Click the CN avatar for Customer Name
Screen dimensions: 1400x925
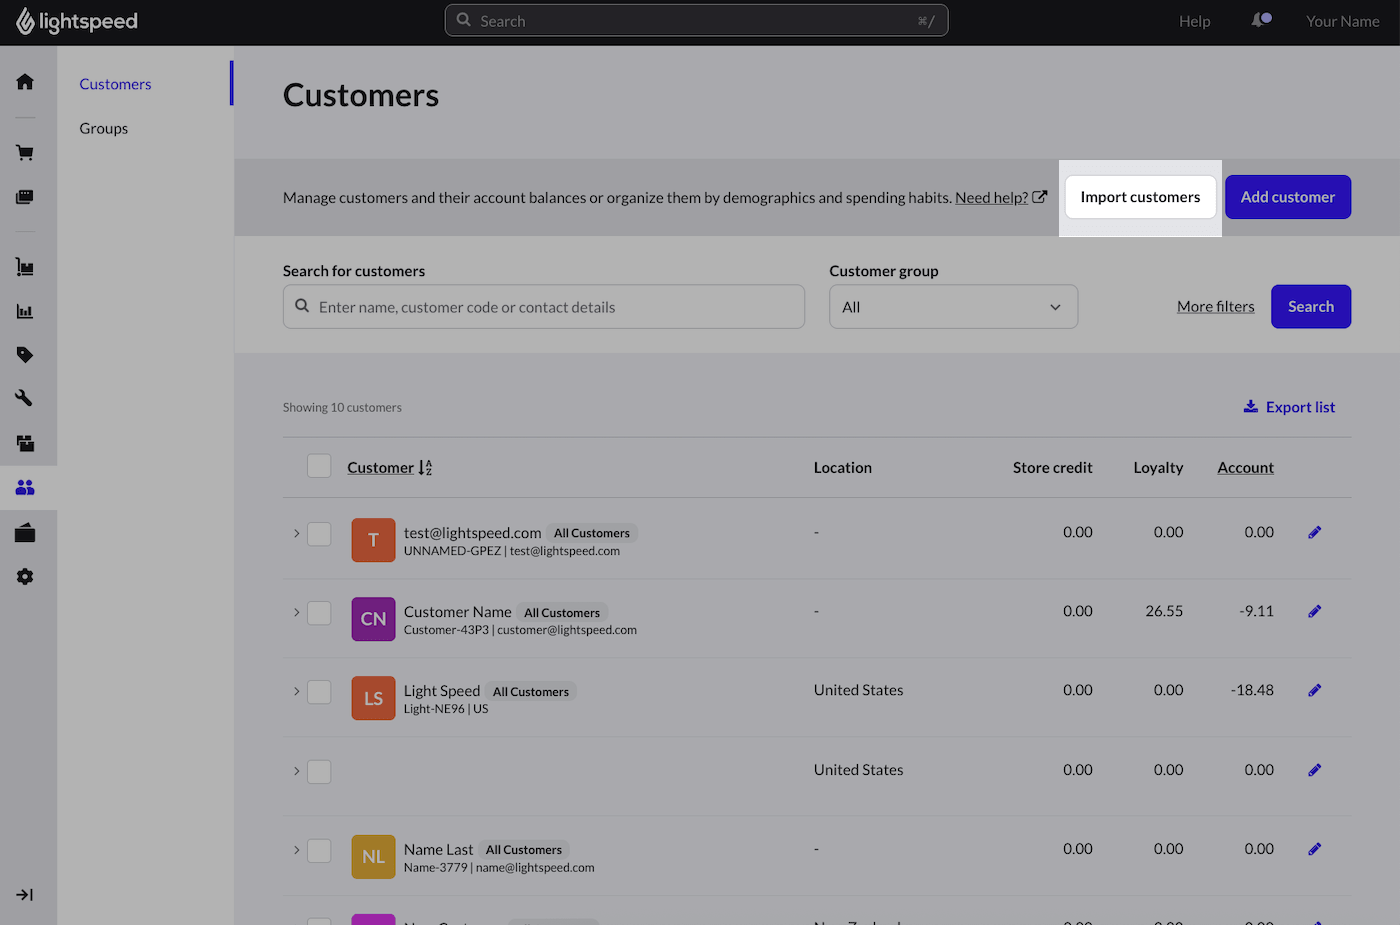point(373,619)
